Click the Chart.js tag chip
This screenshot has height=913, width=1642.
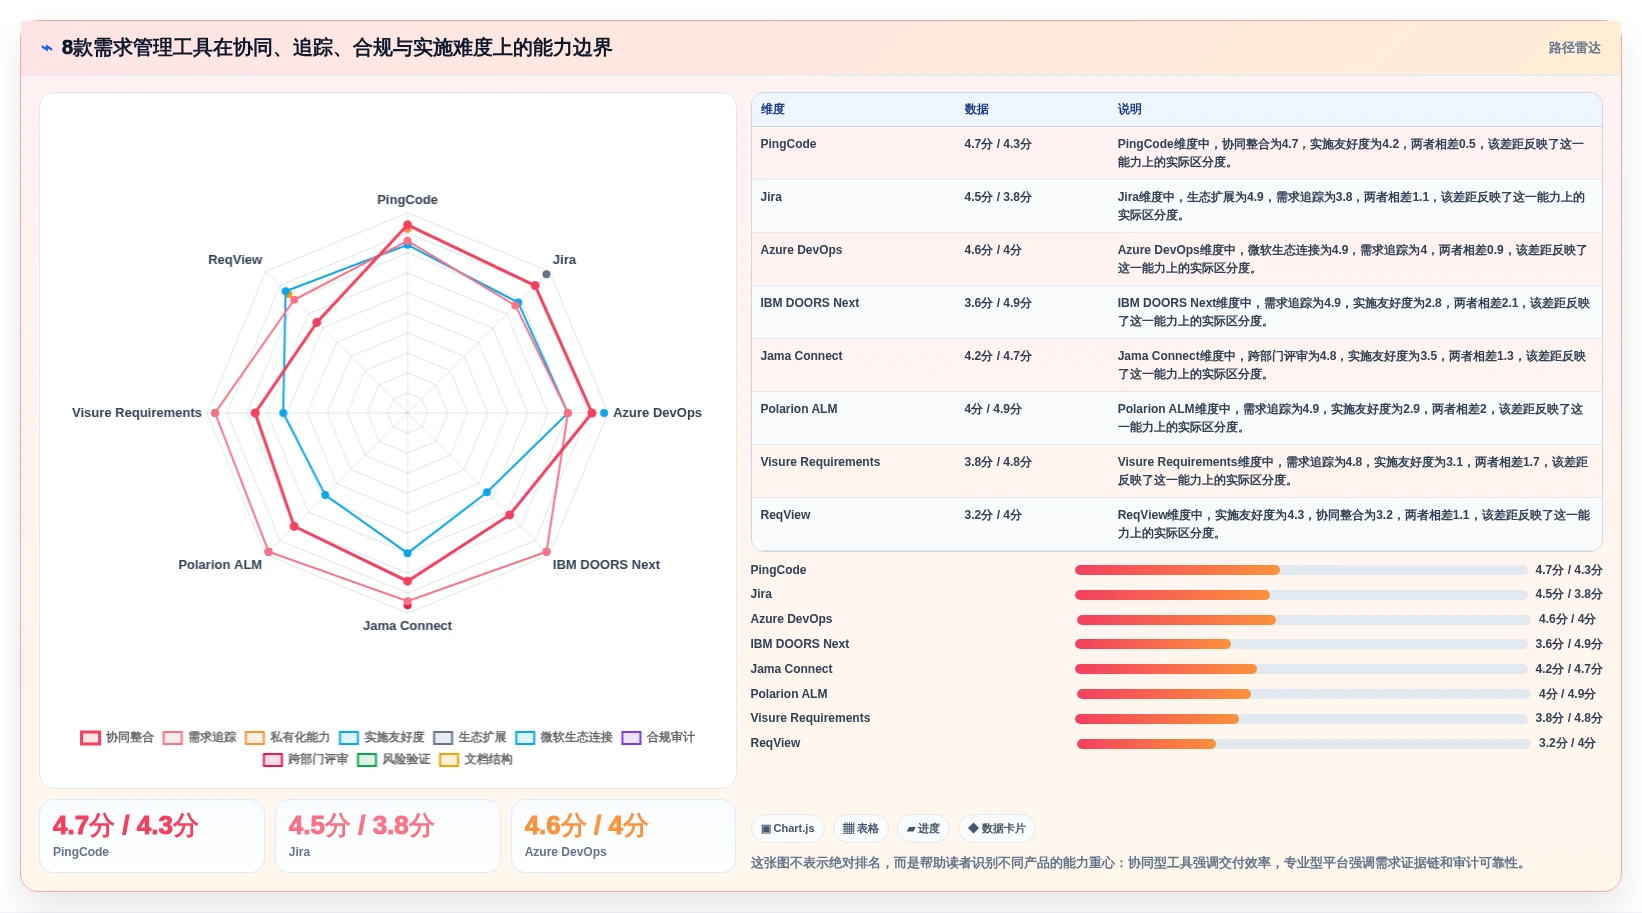click(x=788, y=828)
